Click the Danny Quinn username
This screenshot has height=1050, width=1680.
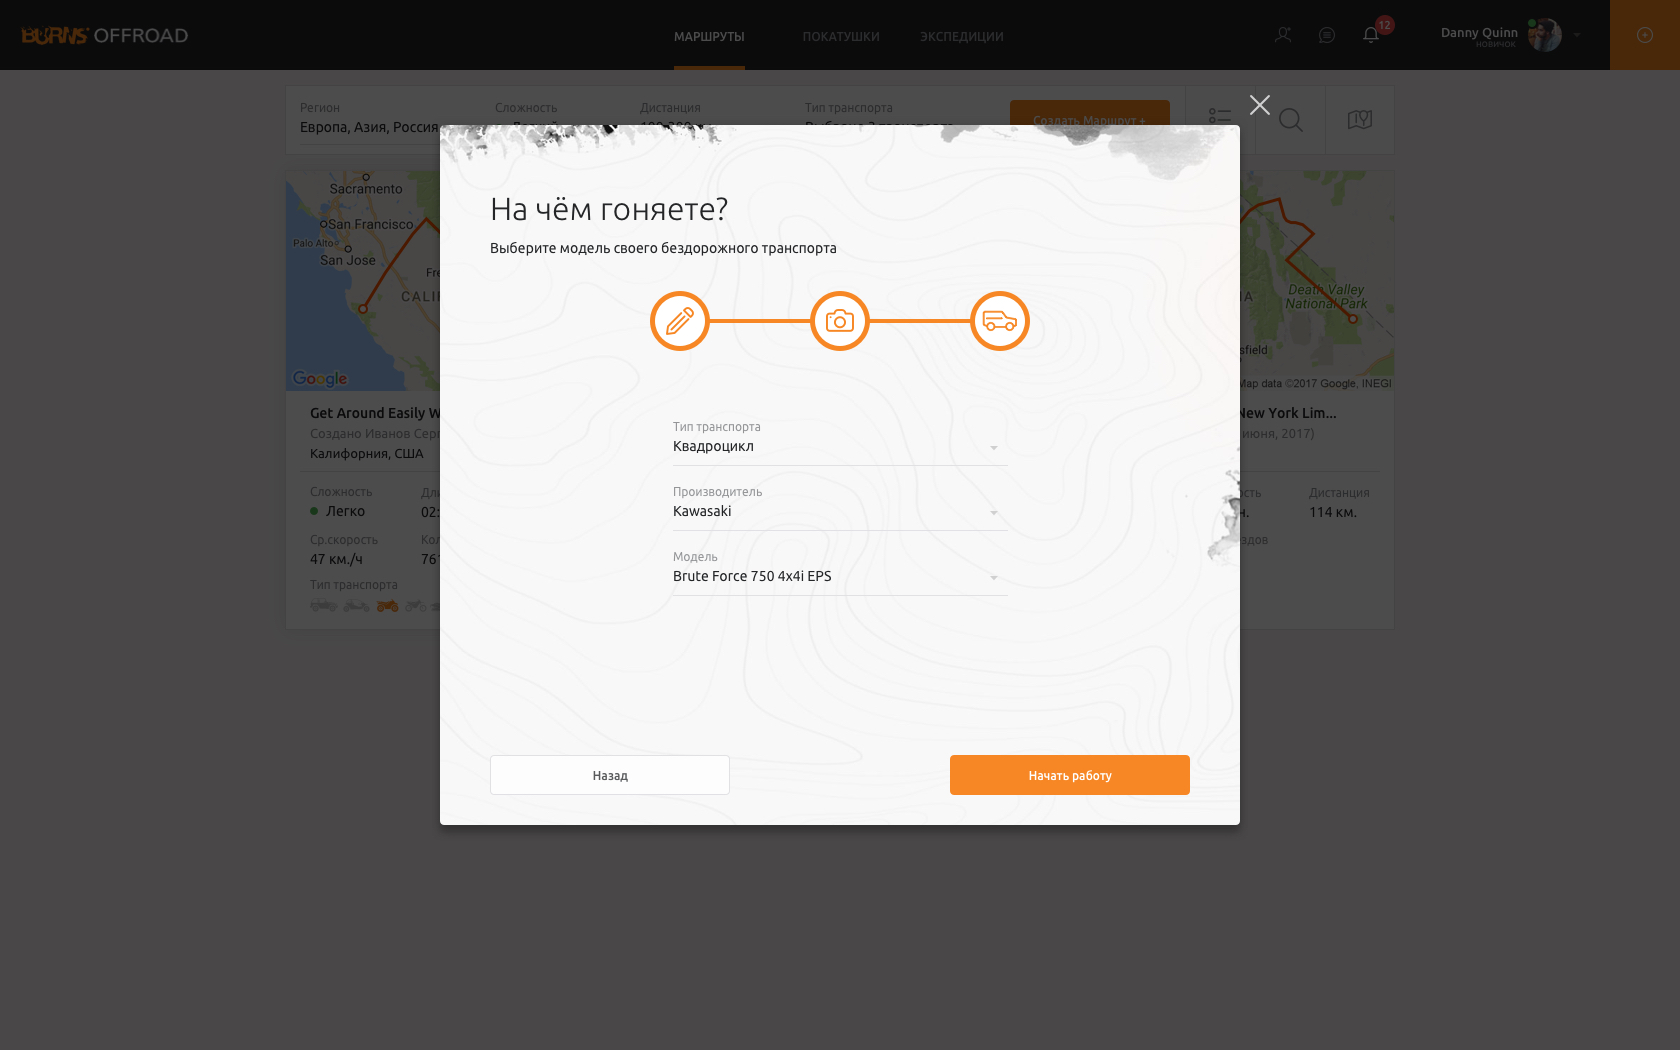(x=1479, y=32)
